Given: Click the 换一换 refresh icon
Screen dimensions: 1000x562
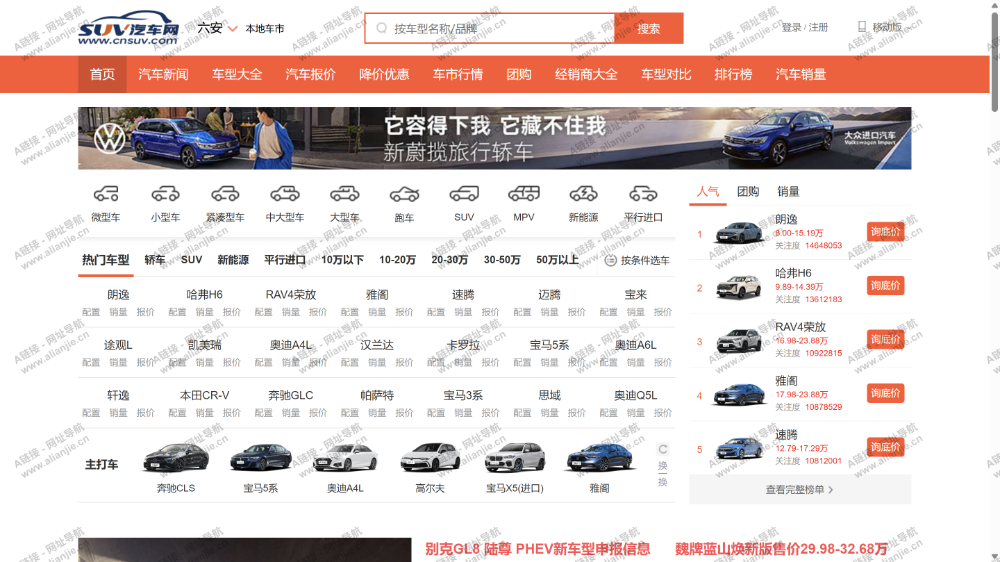Looking at the screenshot, I should click(663, 449).
